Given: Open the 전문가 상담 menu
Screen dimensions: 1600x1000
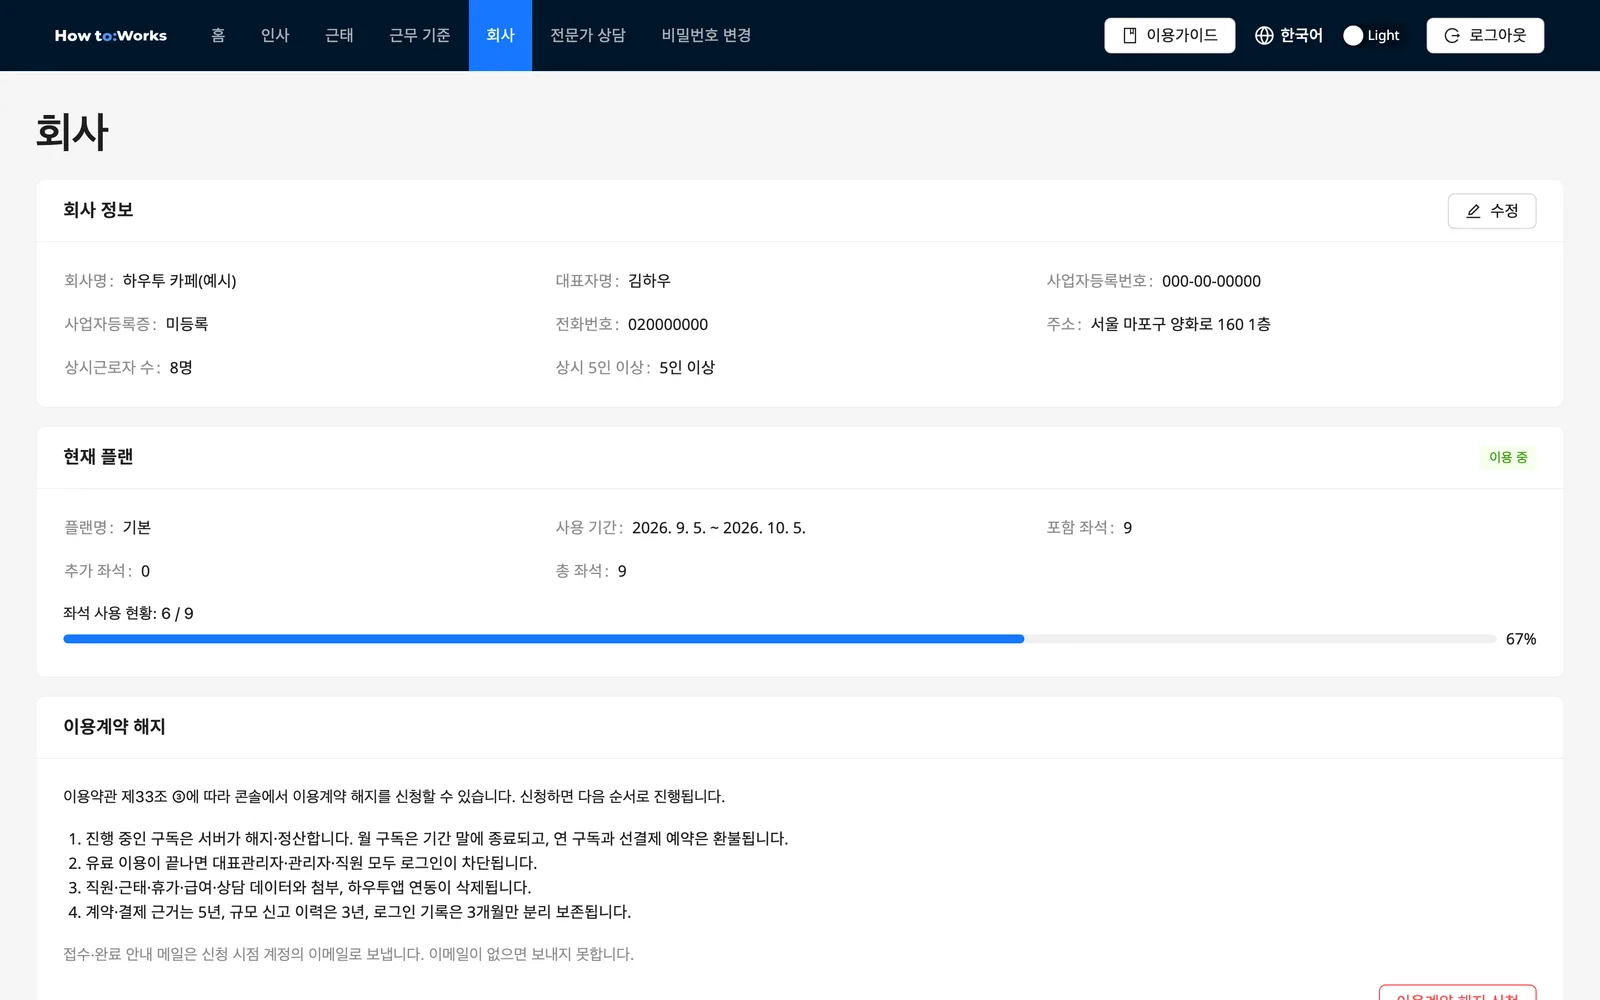Looking at the screenshot, I should tap(588, 35).
